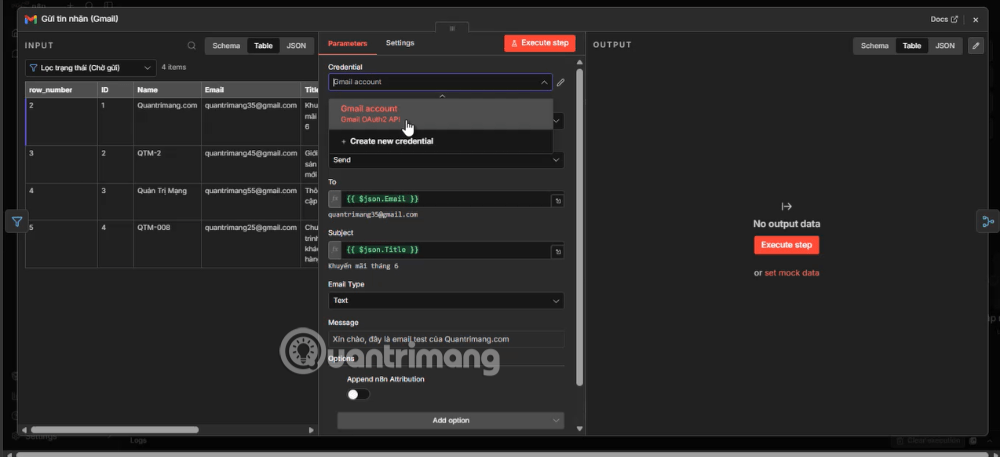This screenshot has width=1000, height=457.
Task: Open the Parameters tab
Action: coord(348,43)
